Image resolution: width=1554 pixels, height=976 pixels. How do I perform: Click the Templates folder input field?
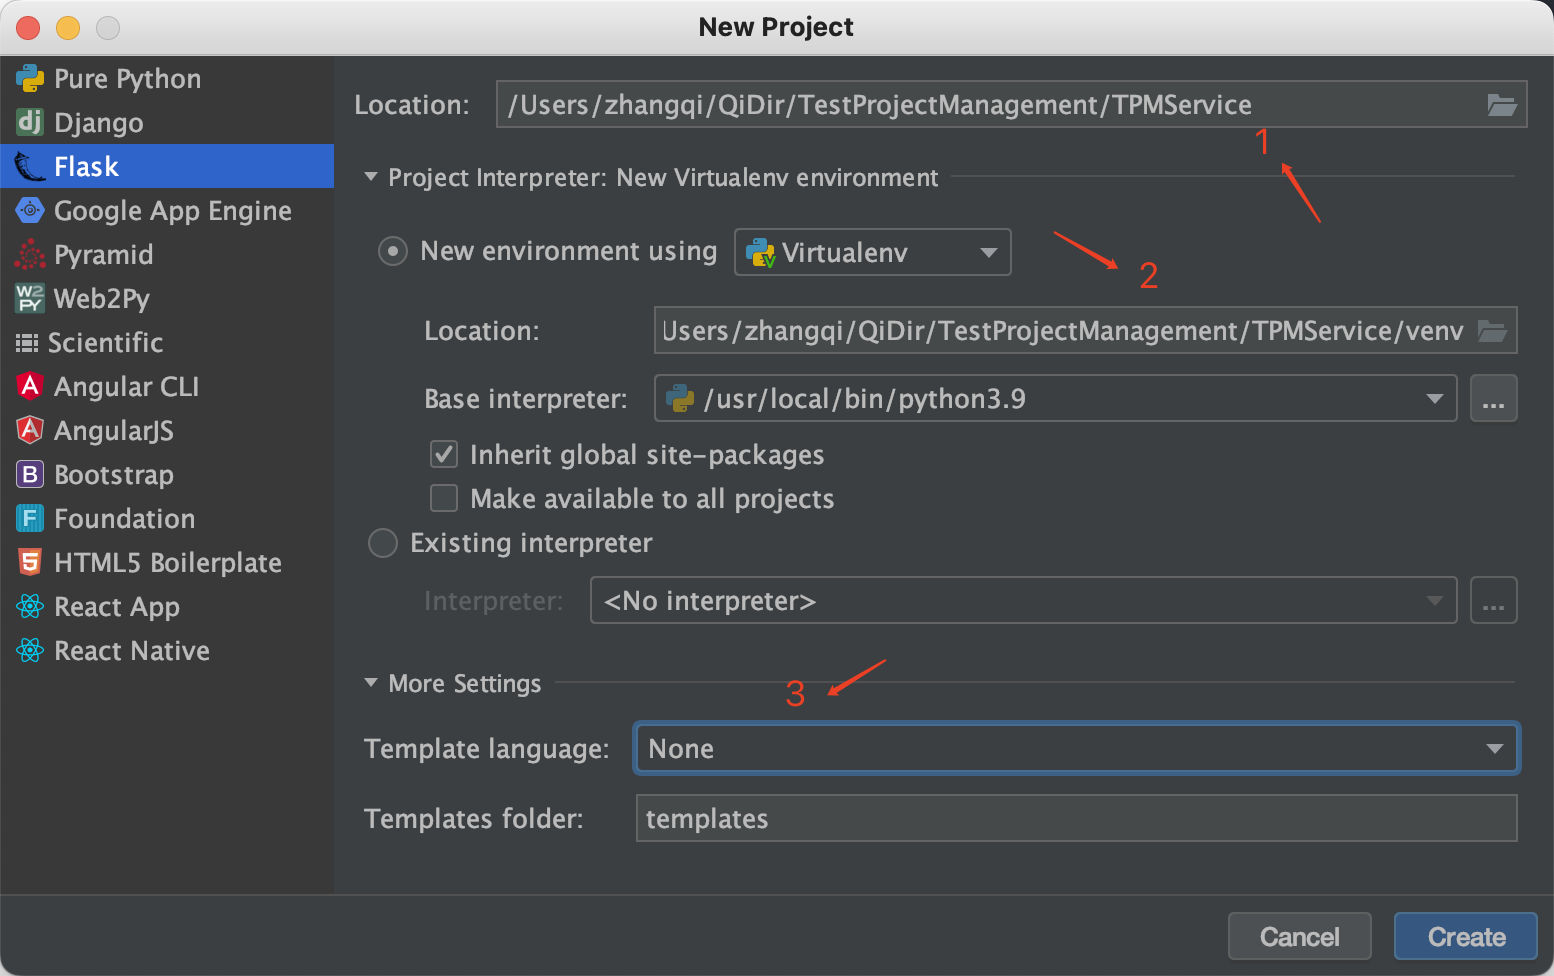tap(1077, 818)
